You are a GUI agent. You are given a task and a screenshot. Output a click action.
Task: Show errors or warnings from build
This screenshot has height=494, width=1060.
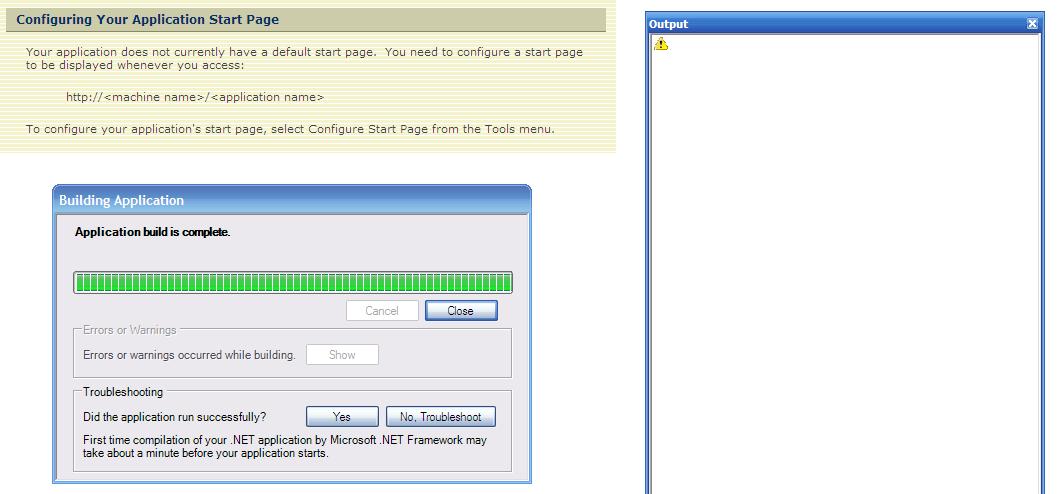342,355
